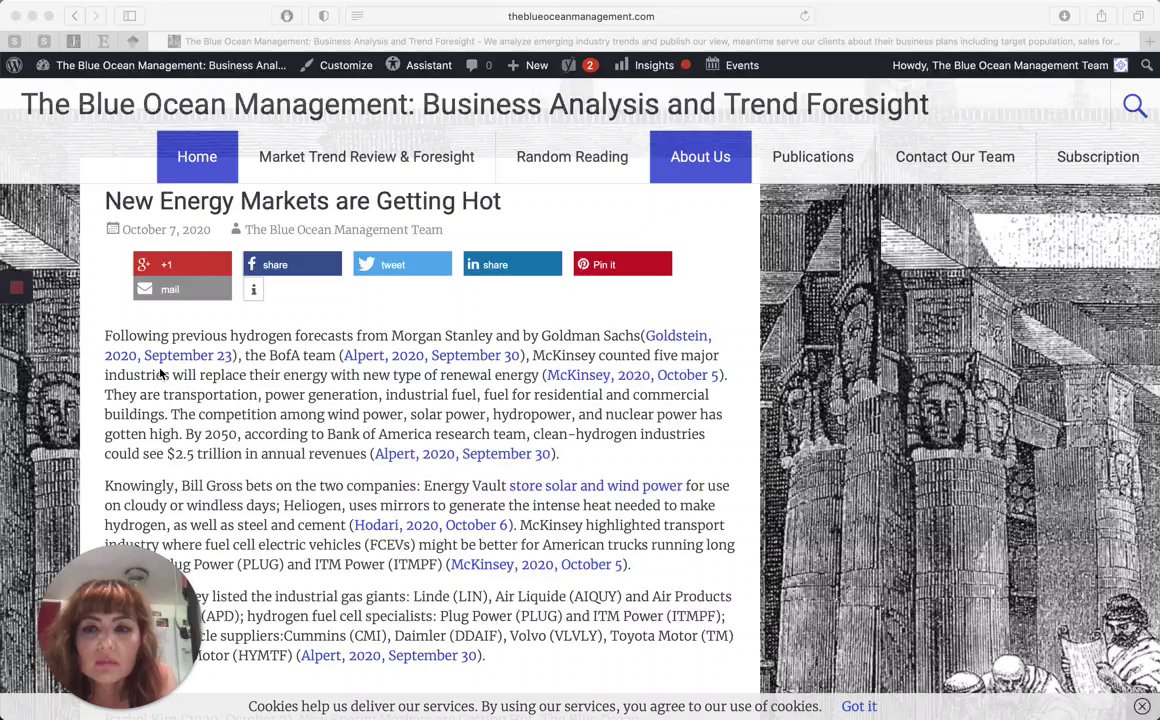The image size is (1160, 720).
Task: Click The Blue Ocean Management Team author link
Action: (x=343, y=229)
